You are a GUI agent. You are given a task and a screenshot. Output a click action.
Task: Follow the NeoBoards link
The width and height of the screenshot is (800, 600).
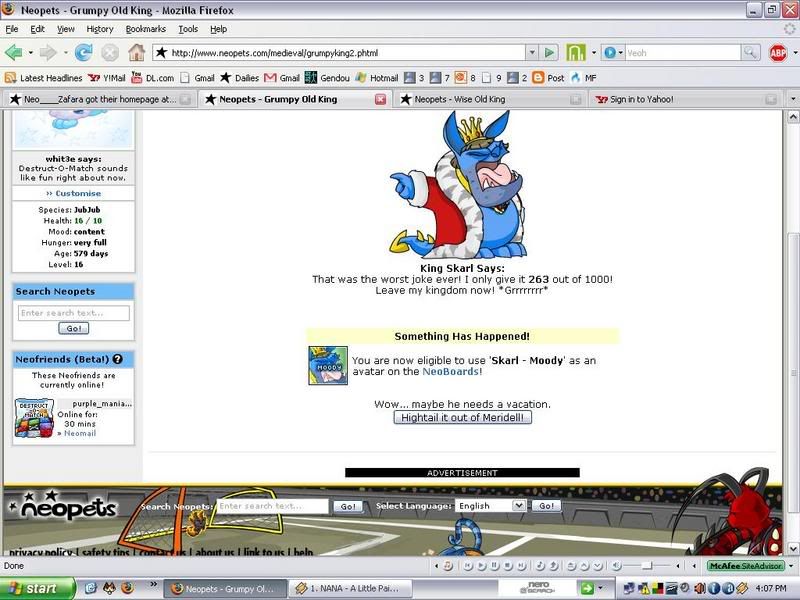[451, 371]
